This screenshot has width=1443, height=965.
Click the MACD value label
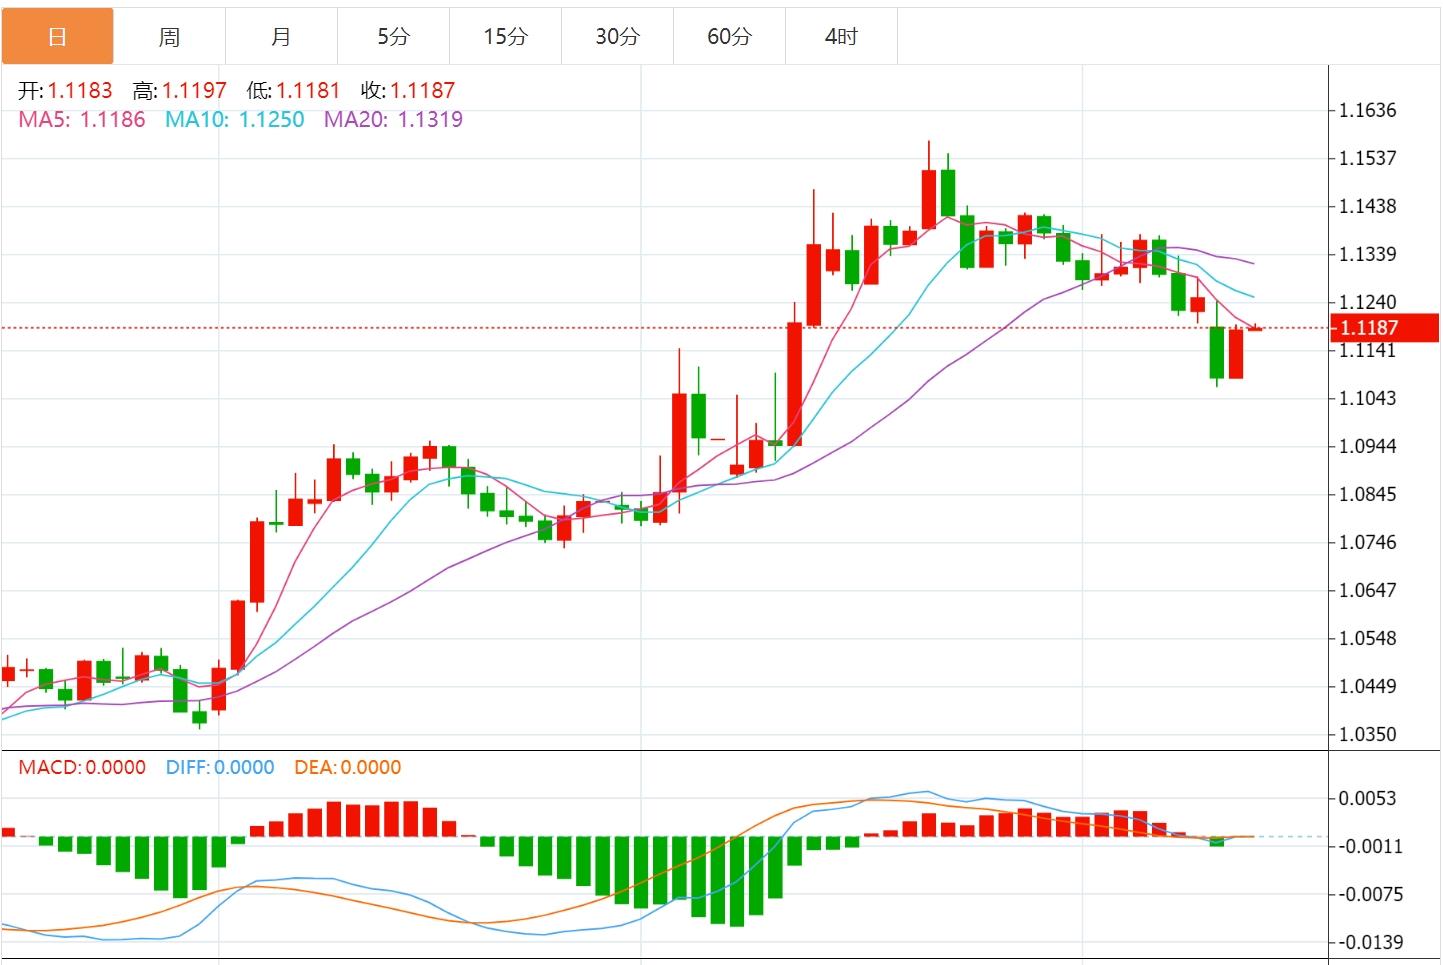(82, 768)
